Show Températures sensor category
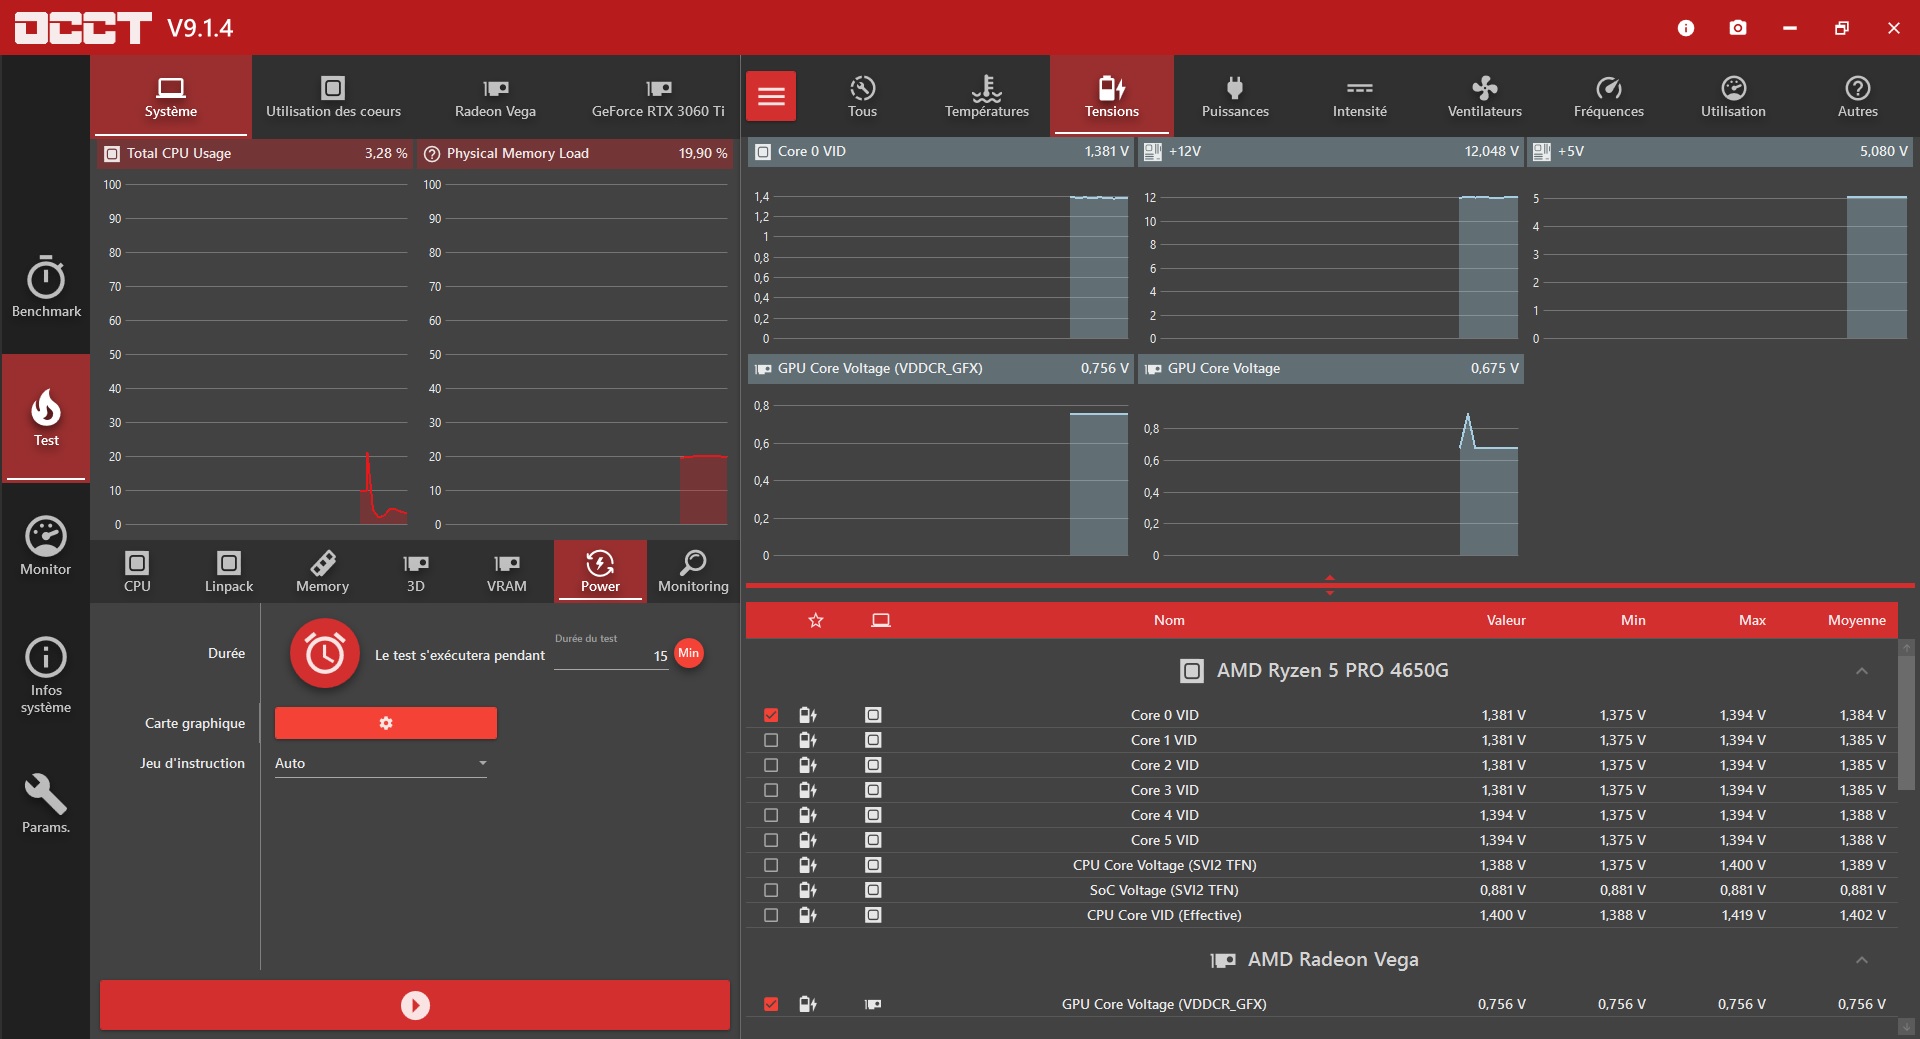Screen dimensions: 1920x1039 (x=986, y=97)
